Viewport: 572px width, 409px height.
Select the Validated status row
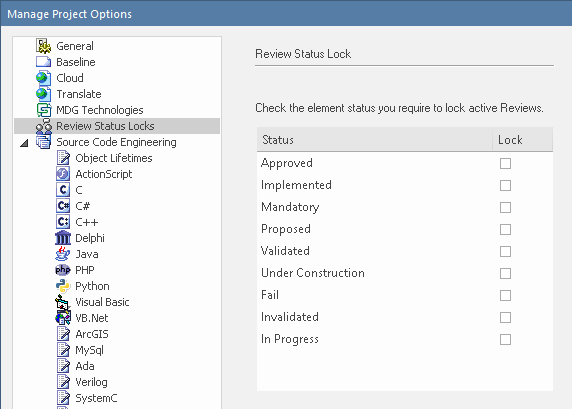(405, 251)
